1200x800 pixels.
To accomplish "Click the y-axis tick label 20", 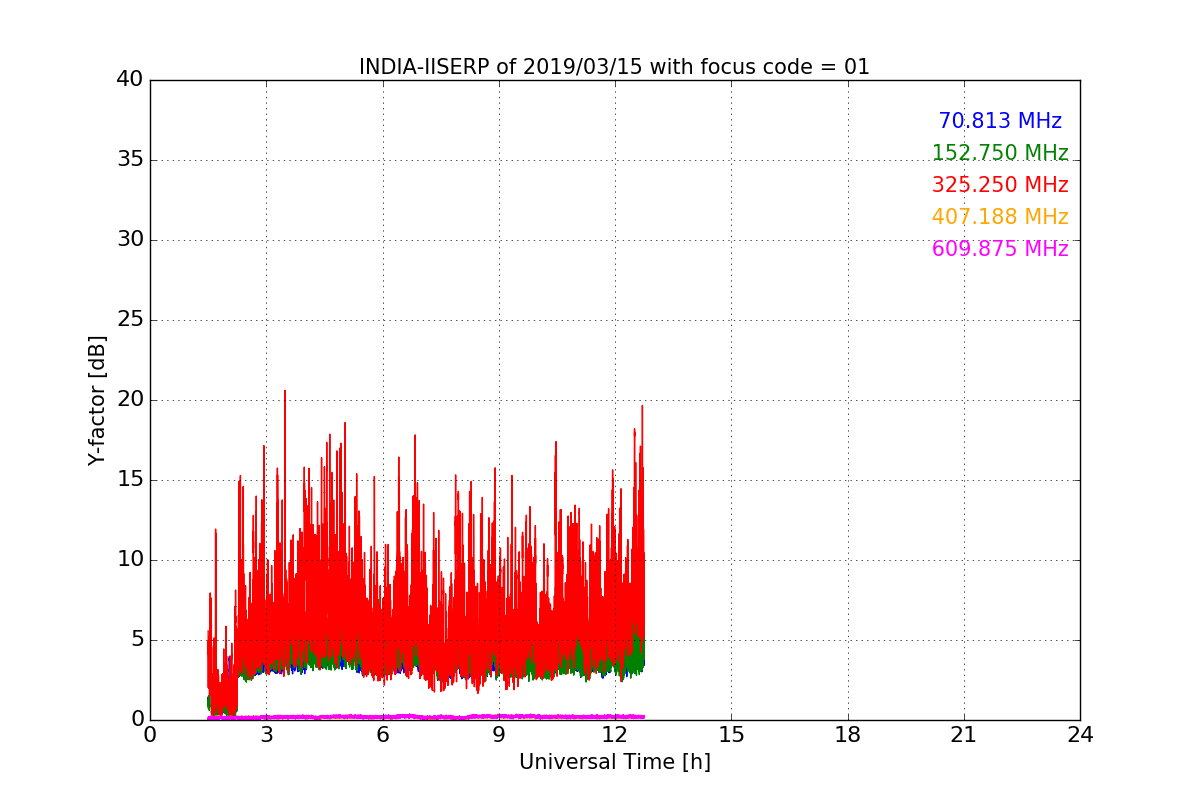I will (x=130, y=400).
